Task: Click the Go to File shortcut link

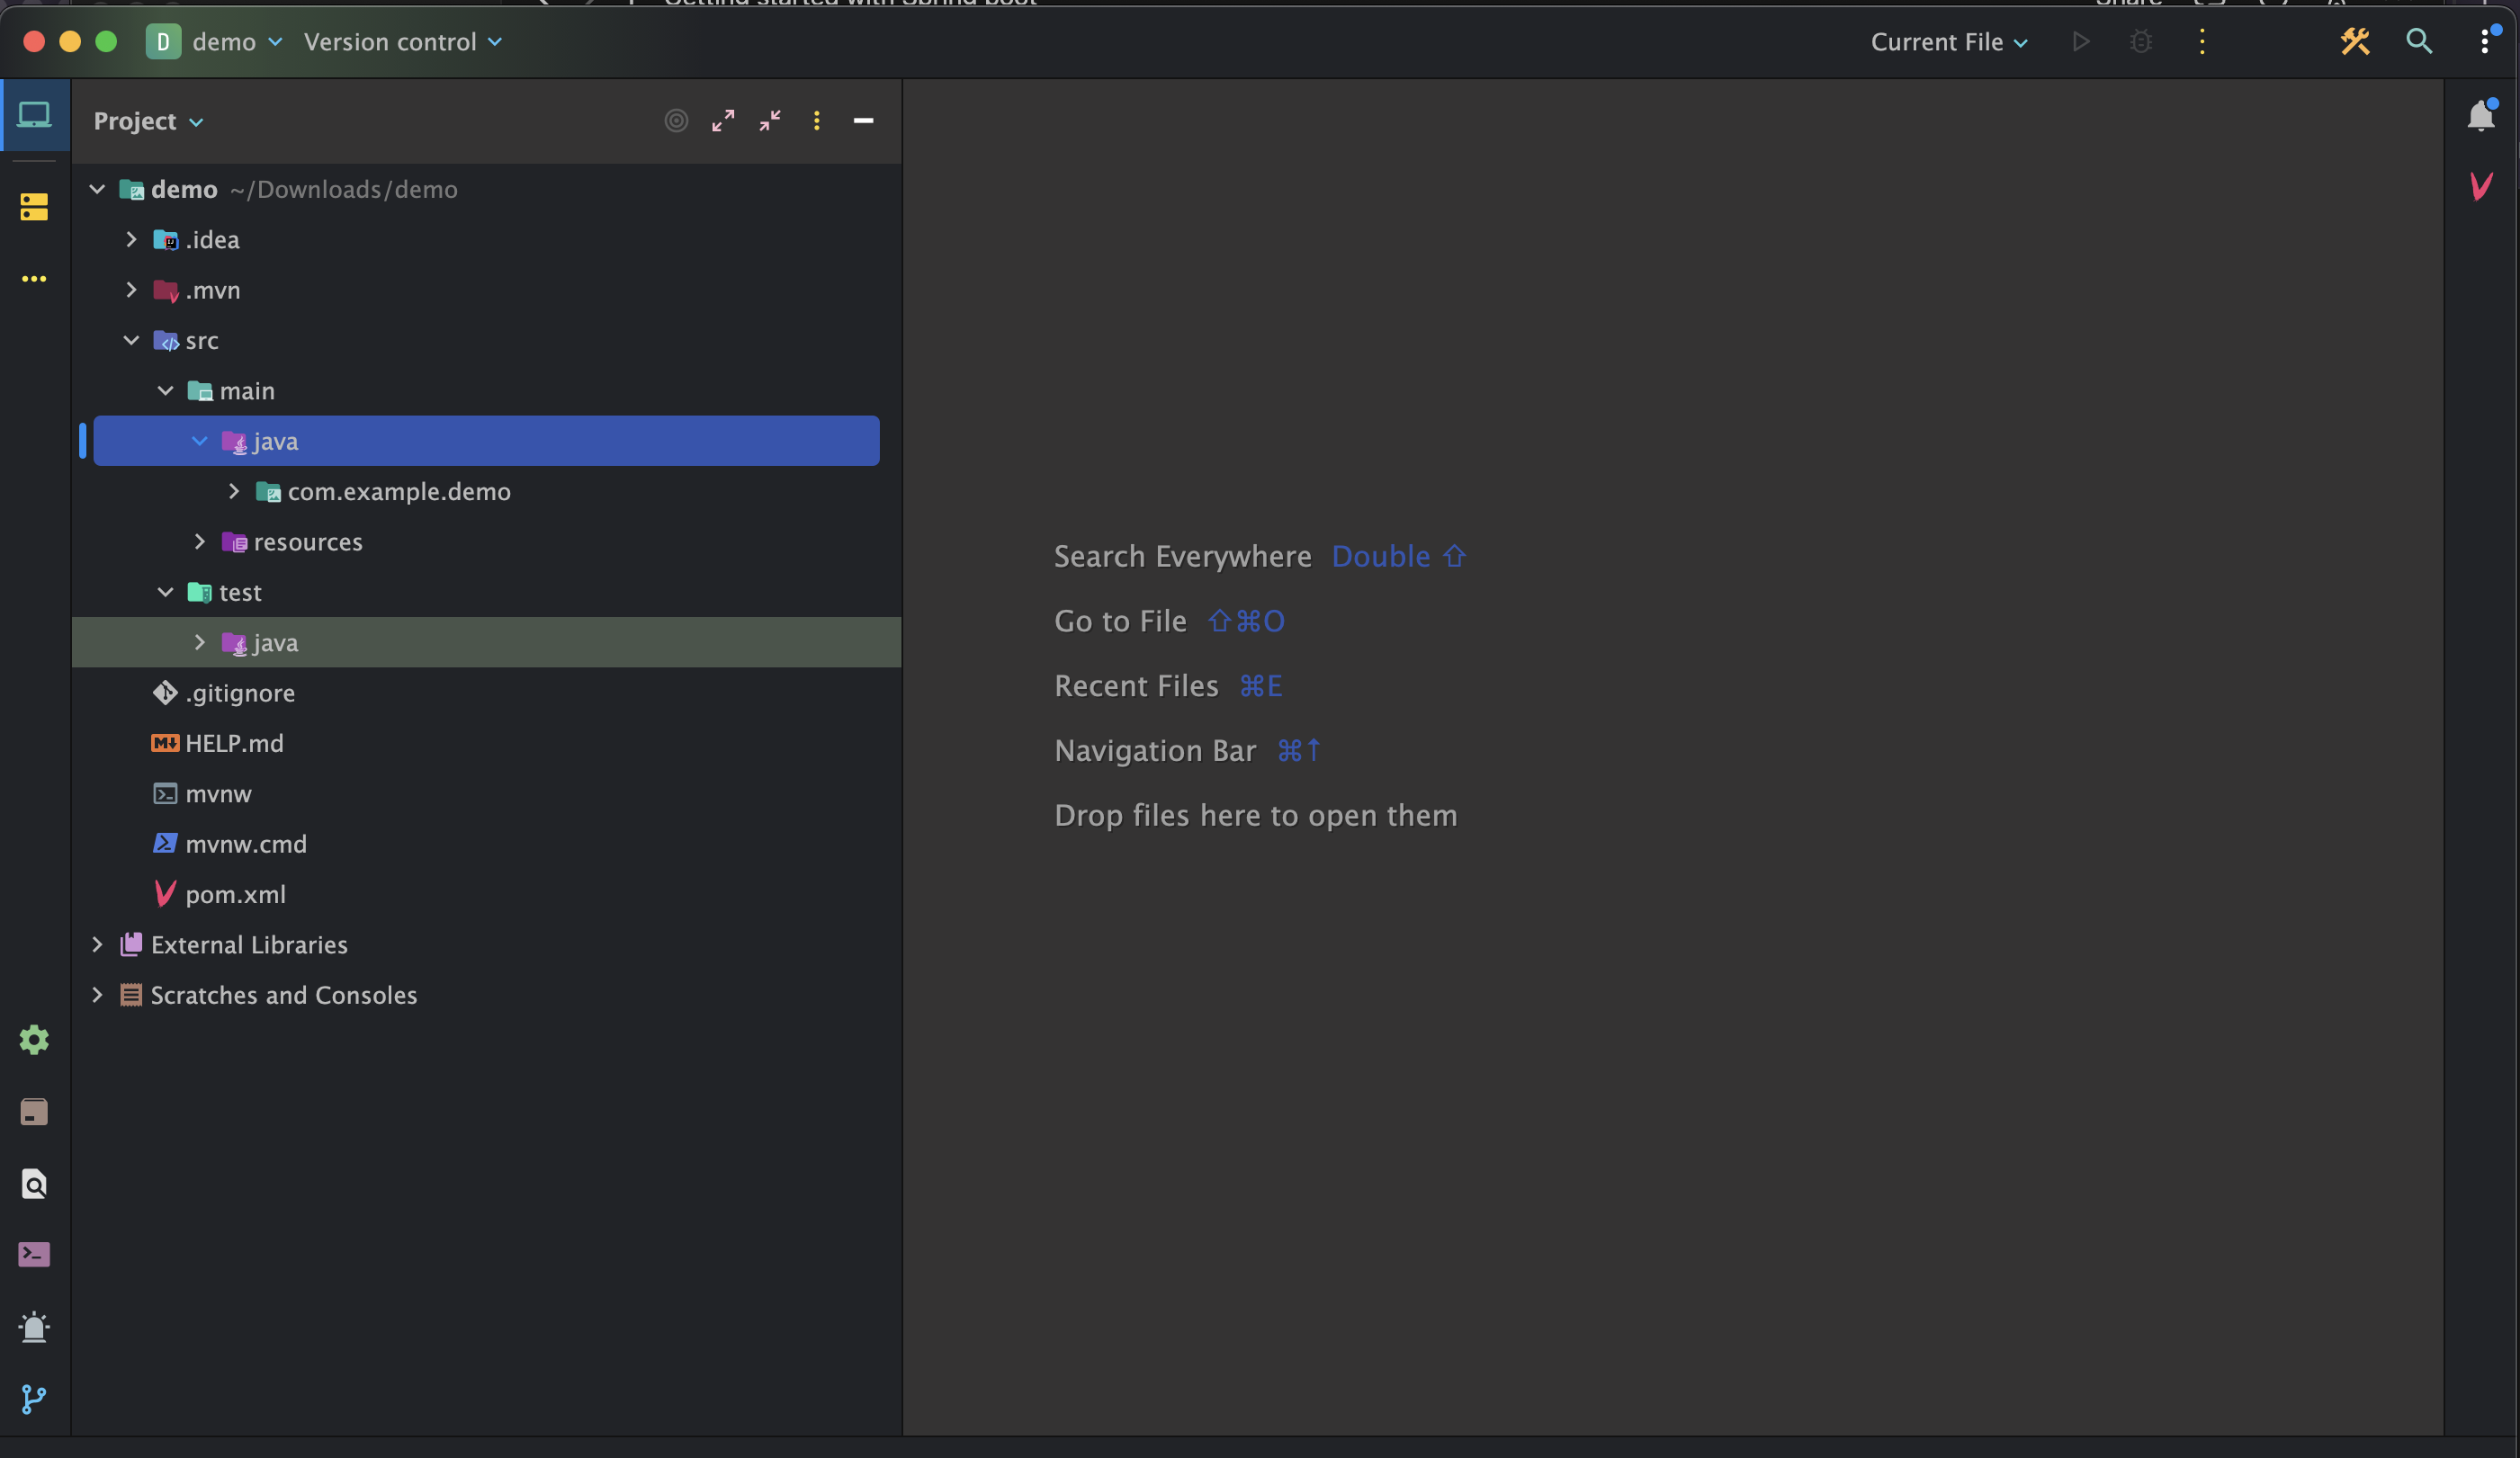Action: click(1119, 620)
